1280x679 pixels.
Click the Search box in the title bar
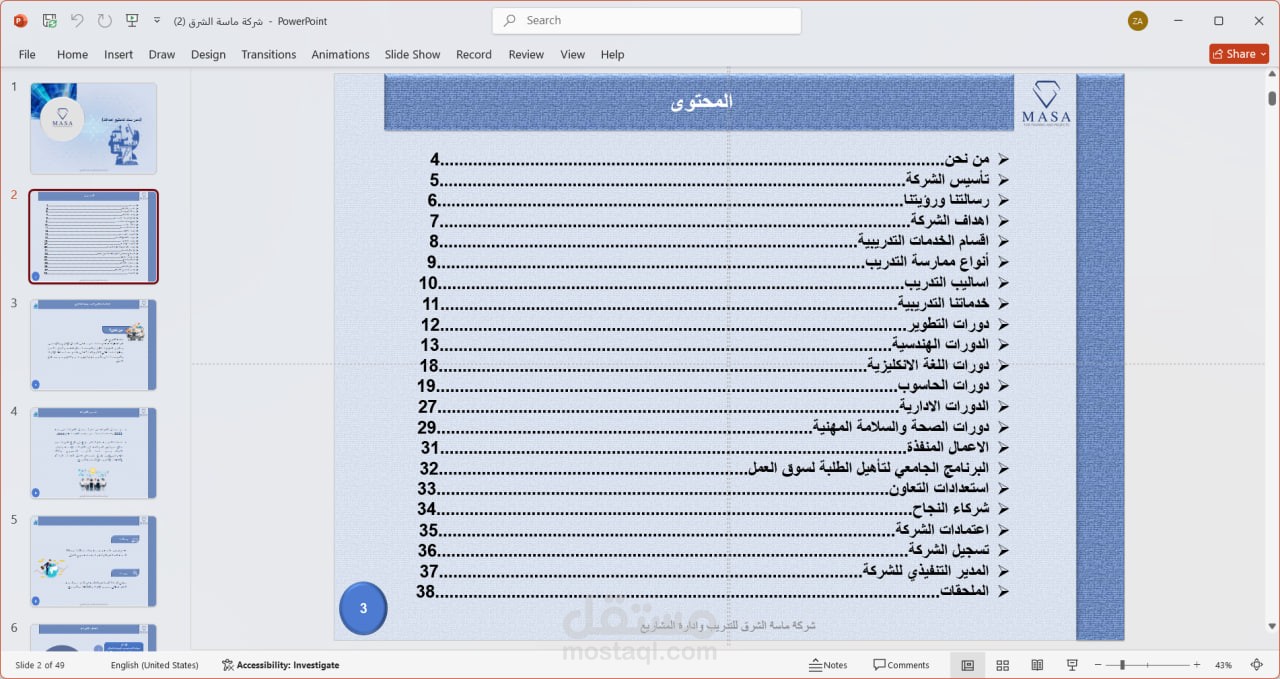pos(647,20)
